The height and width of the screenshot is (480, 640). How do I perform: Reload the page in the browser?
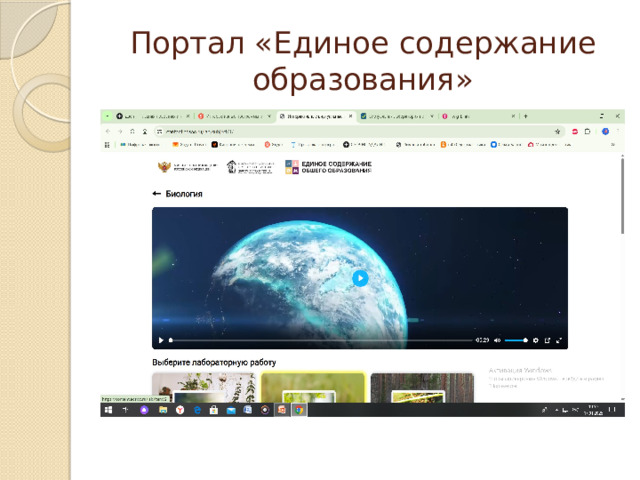(132, 131)
